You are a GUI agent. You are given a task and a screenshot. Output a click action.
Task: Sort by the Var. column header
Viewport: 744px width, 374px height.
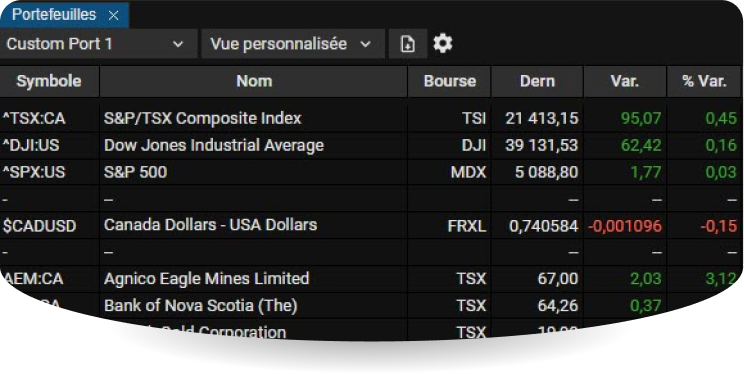click(x=625, y=81)
